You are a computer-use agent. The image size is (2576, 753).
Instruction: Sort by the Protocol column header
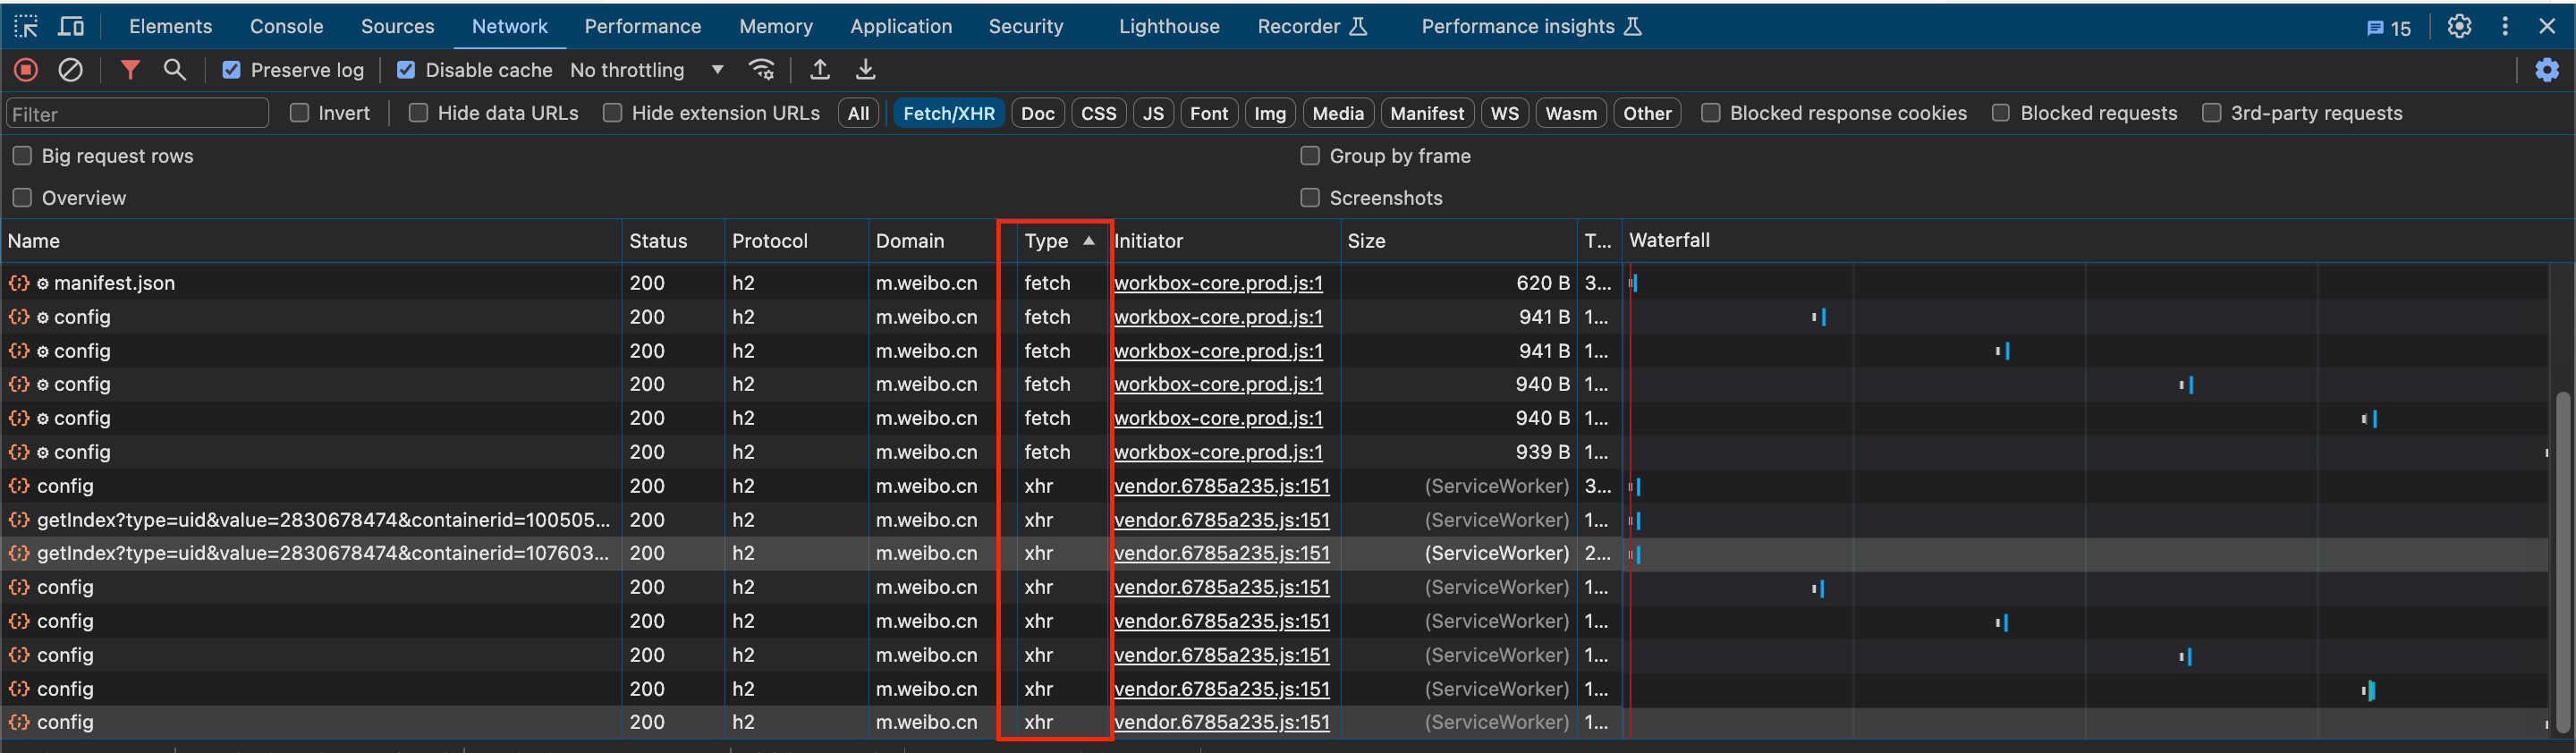[x=796, y=241]
